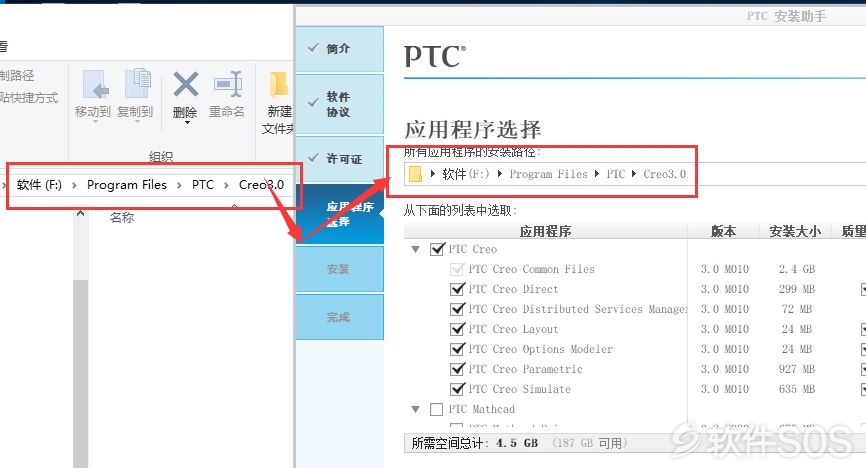This screenshot has width=866, height=468.
Task: Go to the 许可证 installer step
Action: coord(340,159)
